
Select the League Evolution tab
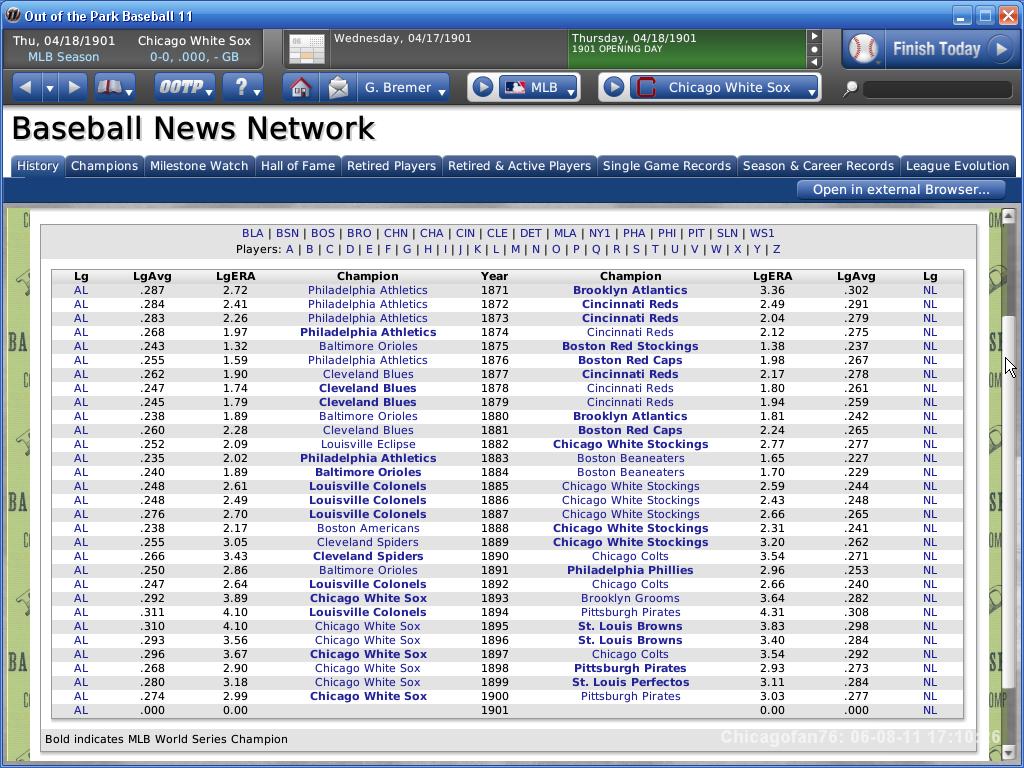(x=957, y=166)
